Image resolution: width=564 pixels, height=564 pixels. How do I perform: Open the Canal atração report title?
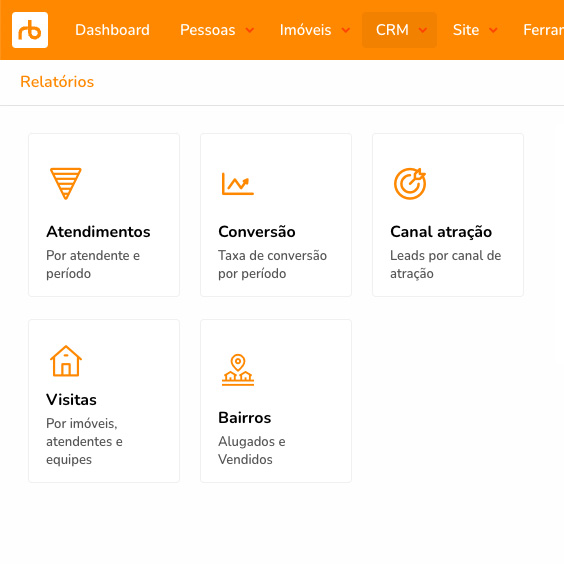pos(441,232)
